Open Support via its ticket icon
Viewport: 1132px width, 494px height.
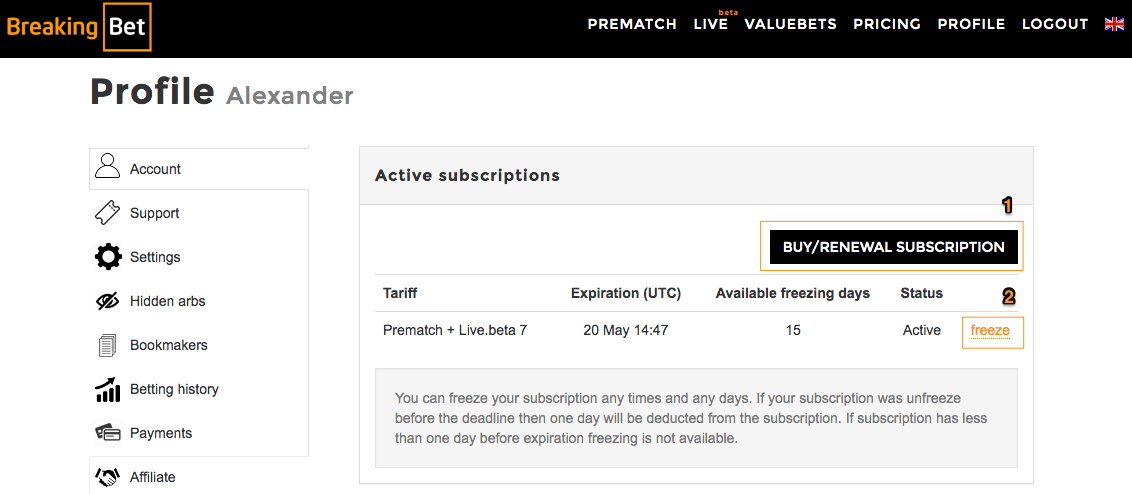click(108, 213)
